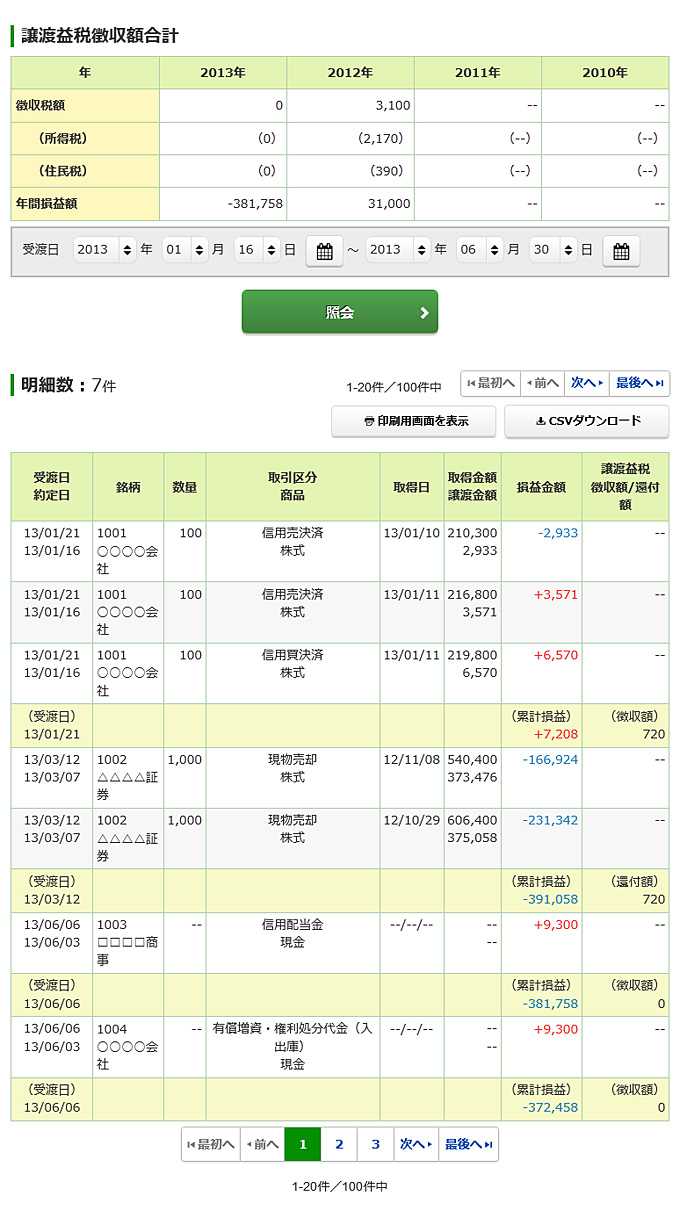Image resolution: width=680 pixels, height=1216 pixels.
Task: Click the 2012年 column header
Action: (x=350, y=73)
